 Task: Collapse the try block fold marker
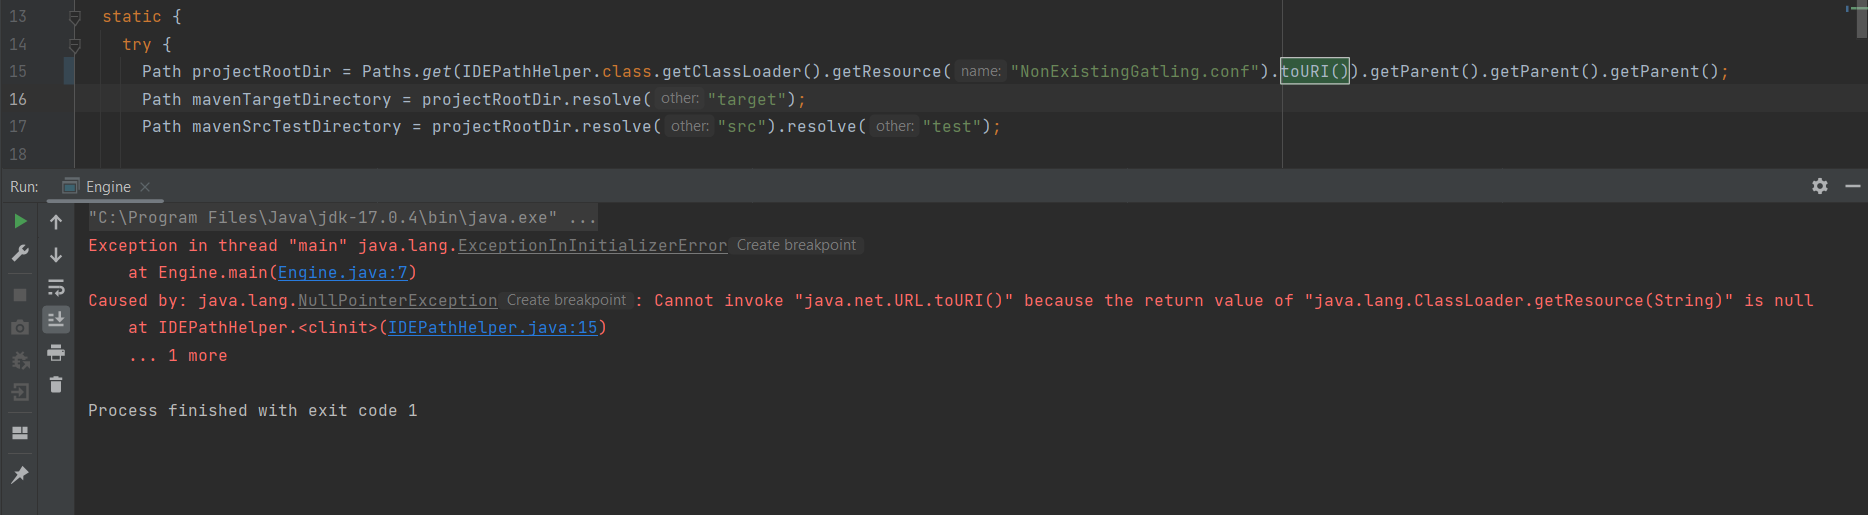[x=74, y=45]
